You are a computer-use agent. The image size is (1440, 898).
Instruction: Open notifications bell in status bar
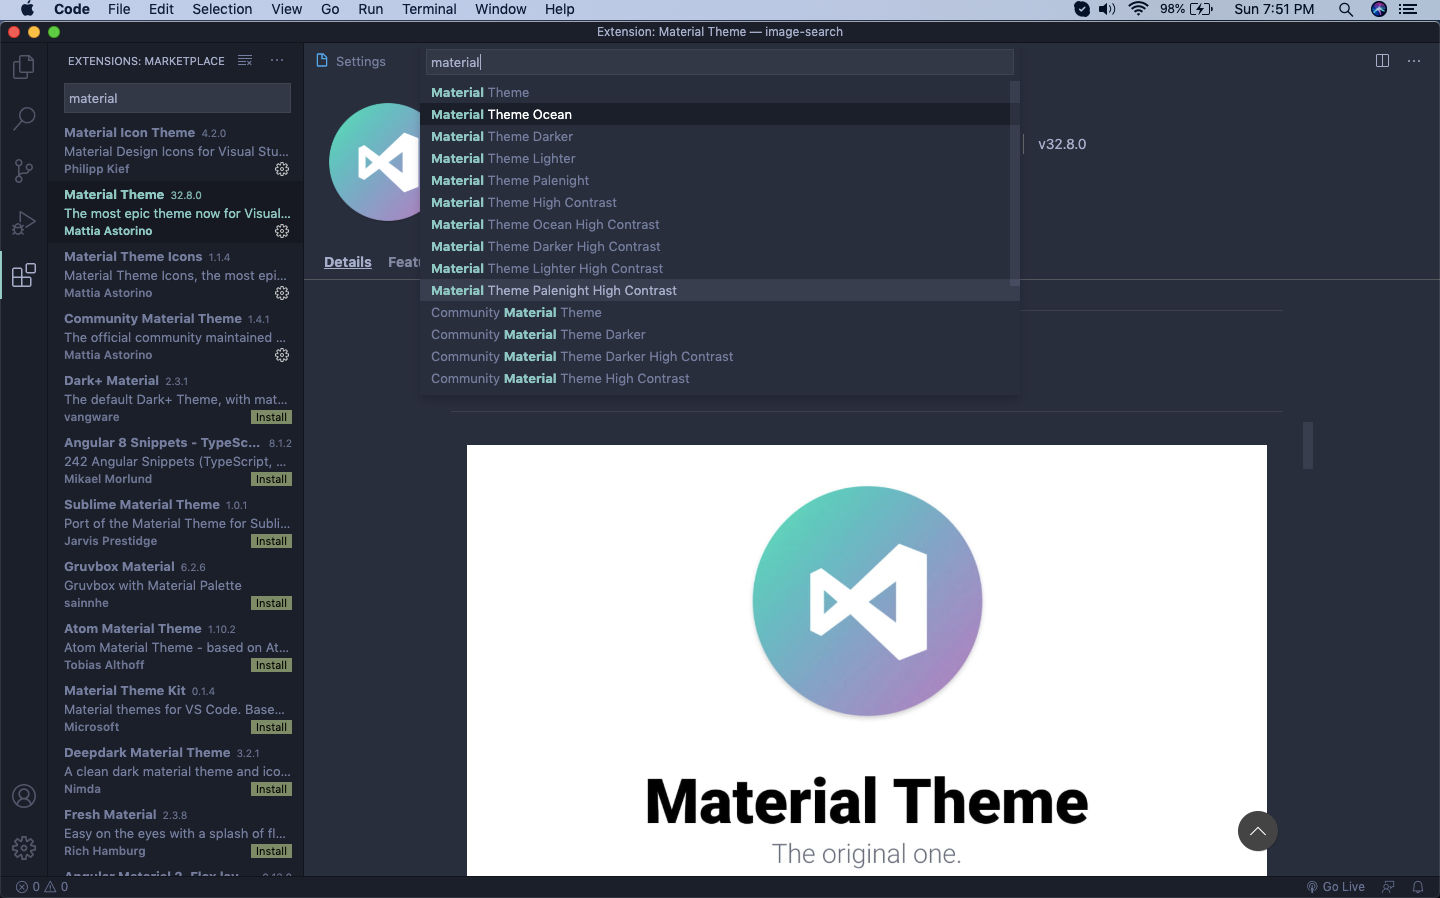tap(1418, 887)
